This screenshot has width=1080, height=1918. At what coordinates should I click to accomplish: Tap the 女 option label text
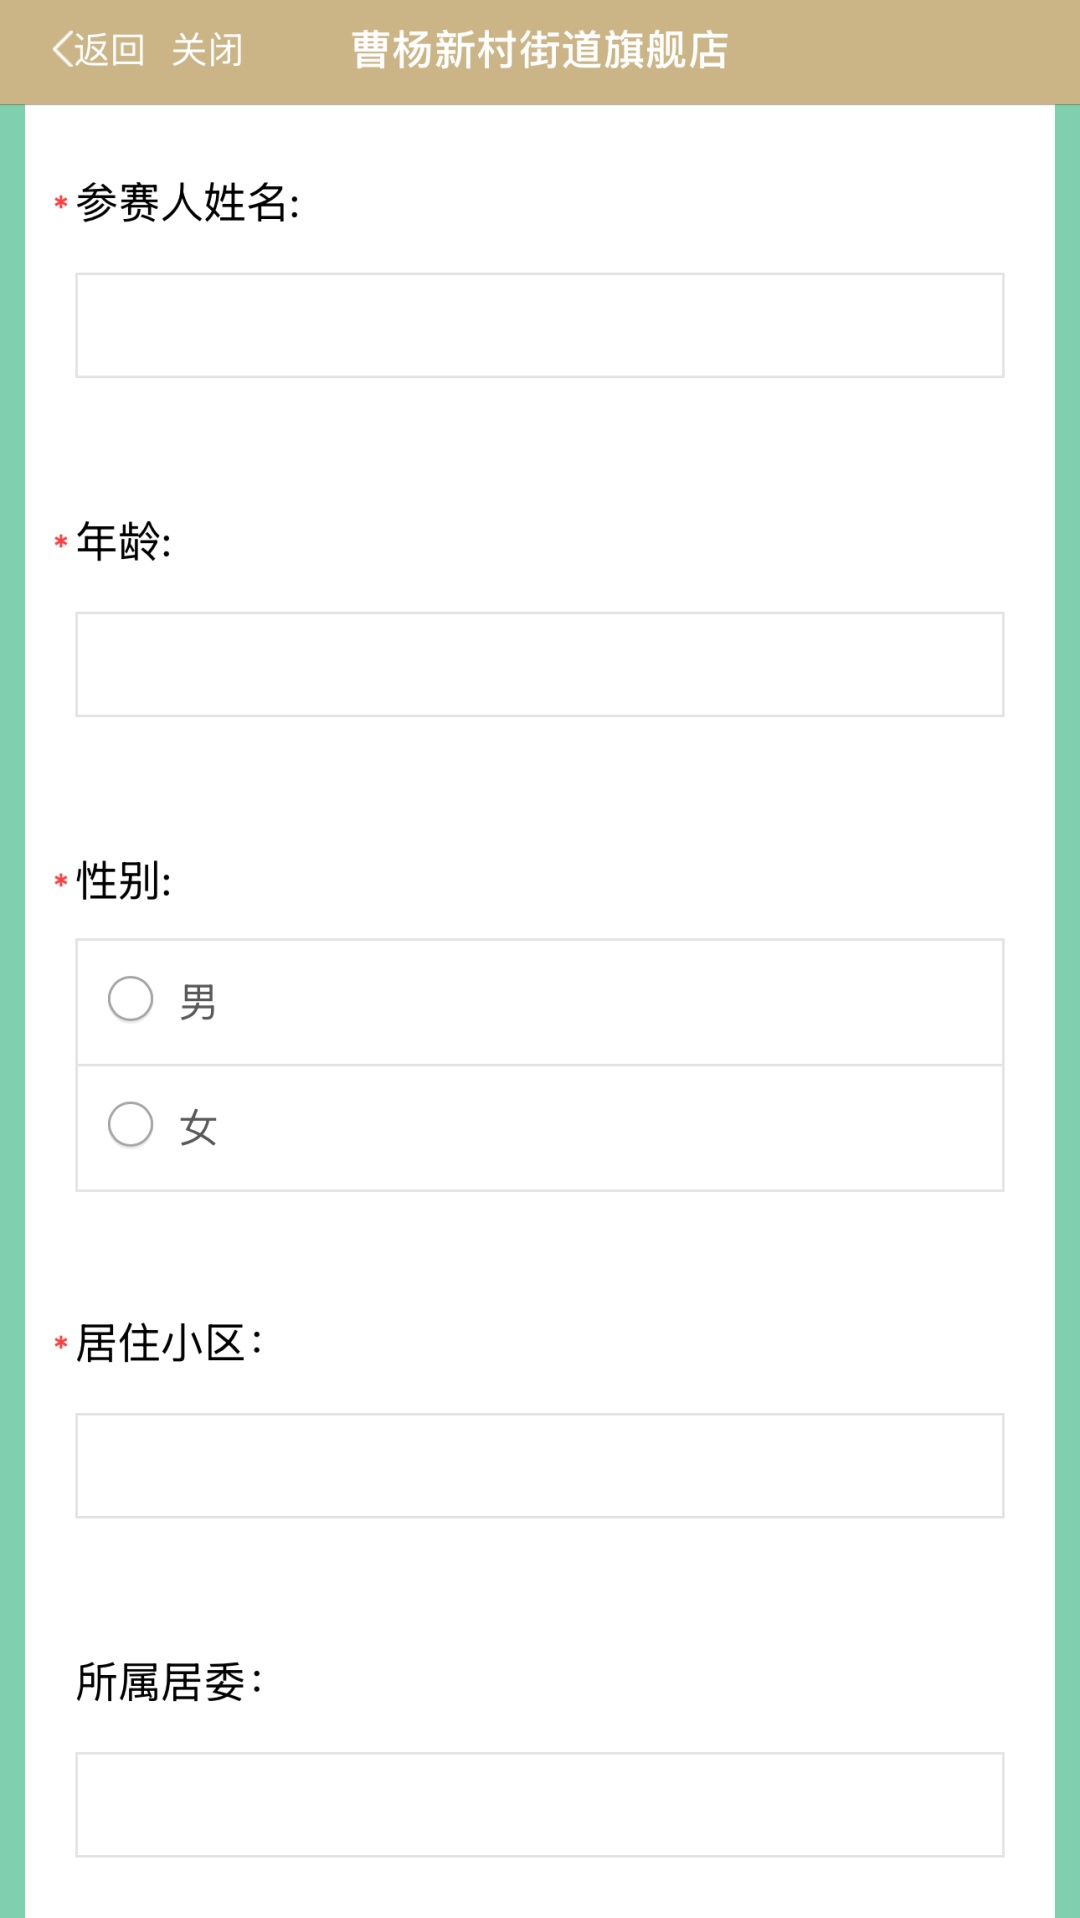tap(198, 1128)
